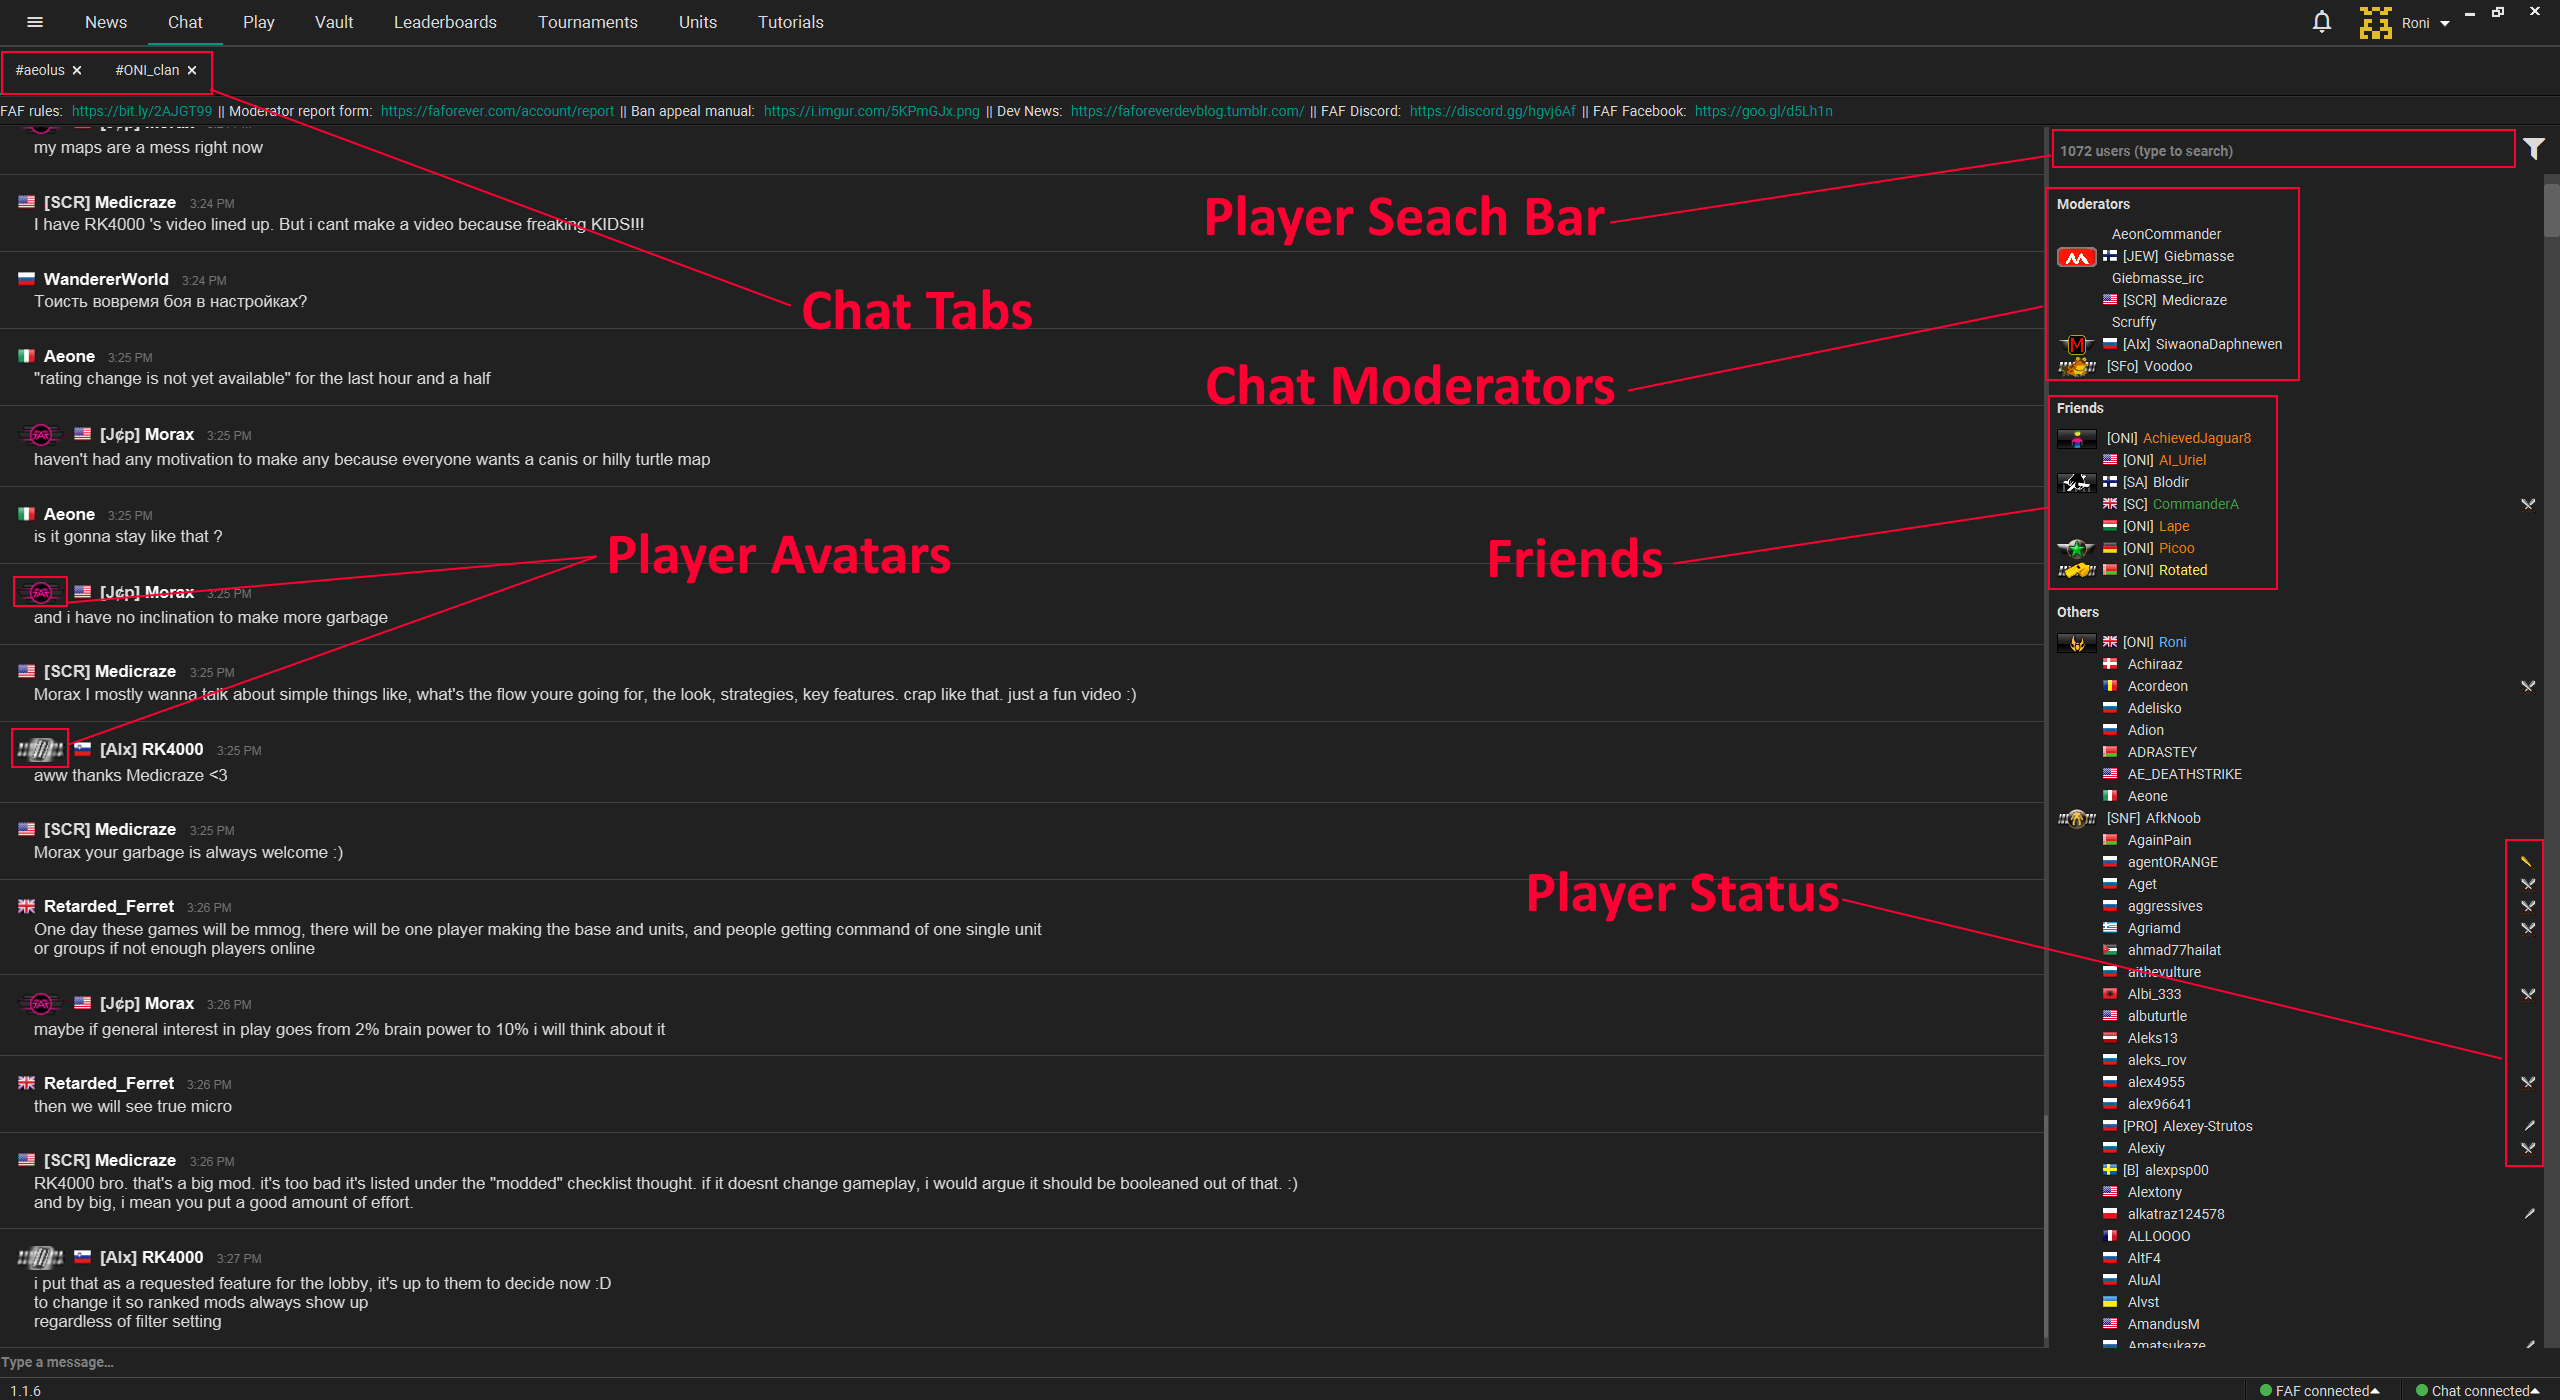Click the Roni user profile icon
The width and height of the screenshot is (2560, 1400).
pos(2376,17)
